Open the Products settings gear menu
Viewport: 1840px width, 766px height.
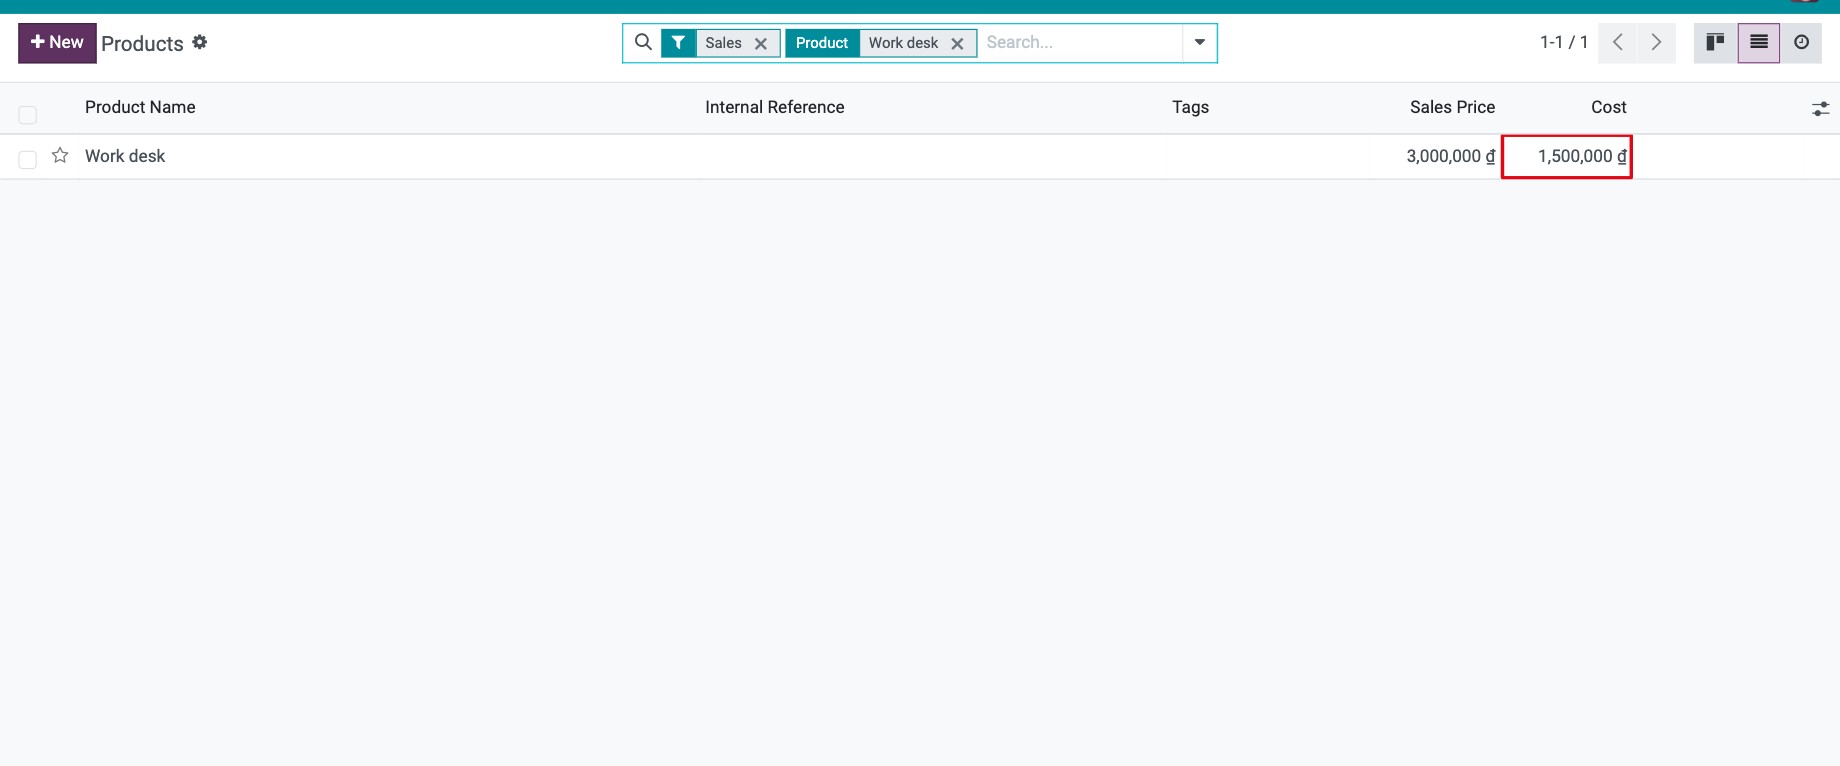click(x=200, y=42)
